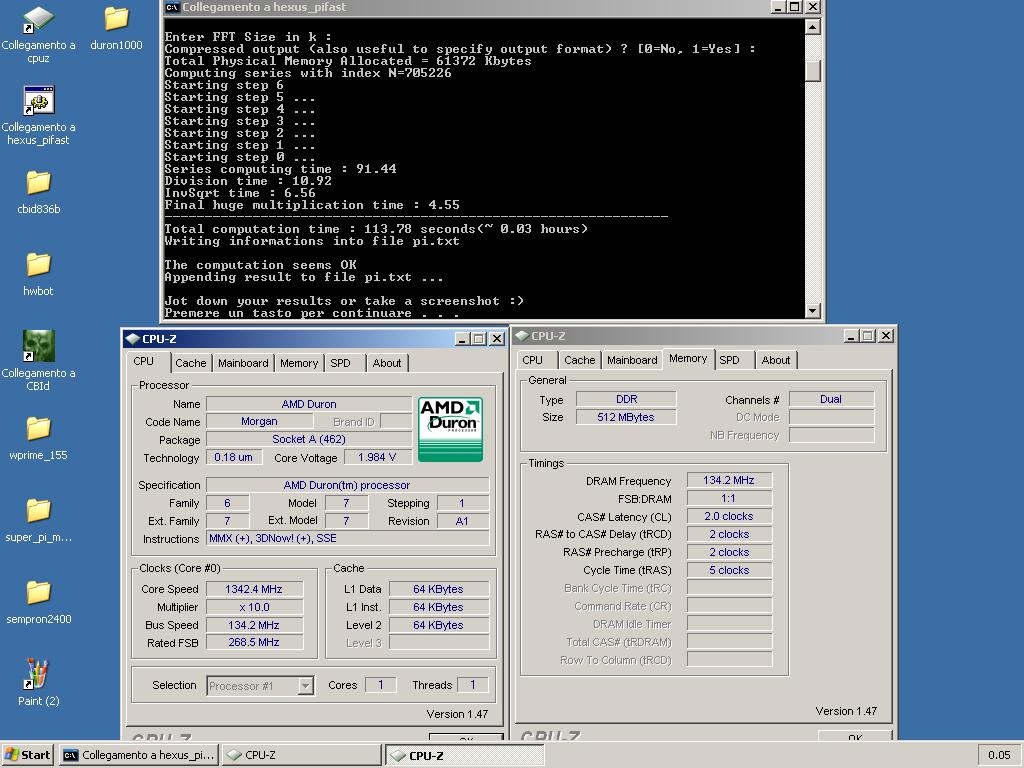The width and height of the screenshot is (1024, 768).
Task: Click the Instructions field MMX, 3DNow!, SSE
Action: click(348, 539)
